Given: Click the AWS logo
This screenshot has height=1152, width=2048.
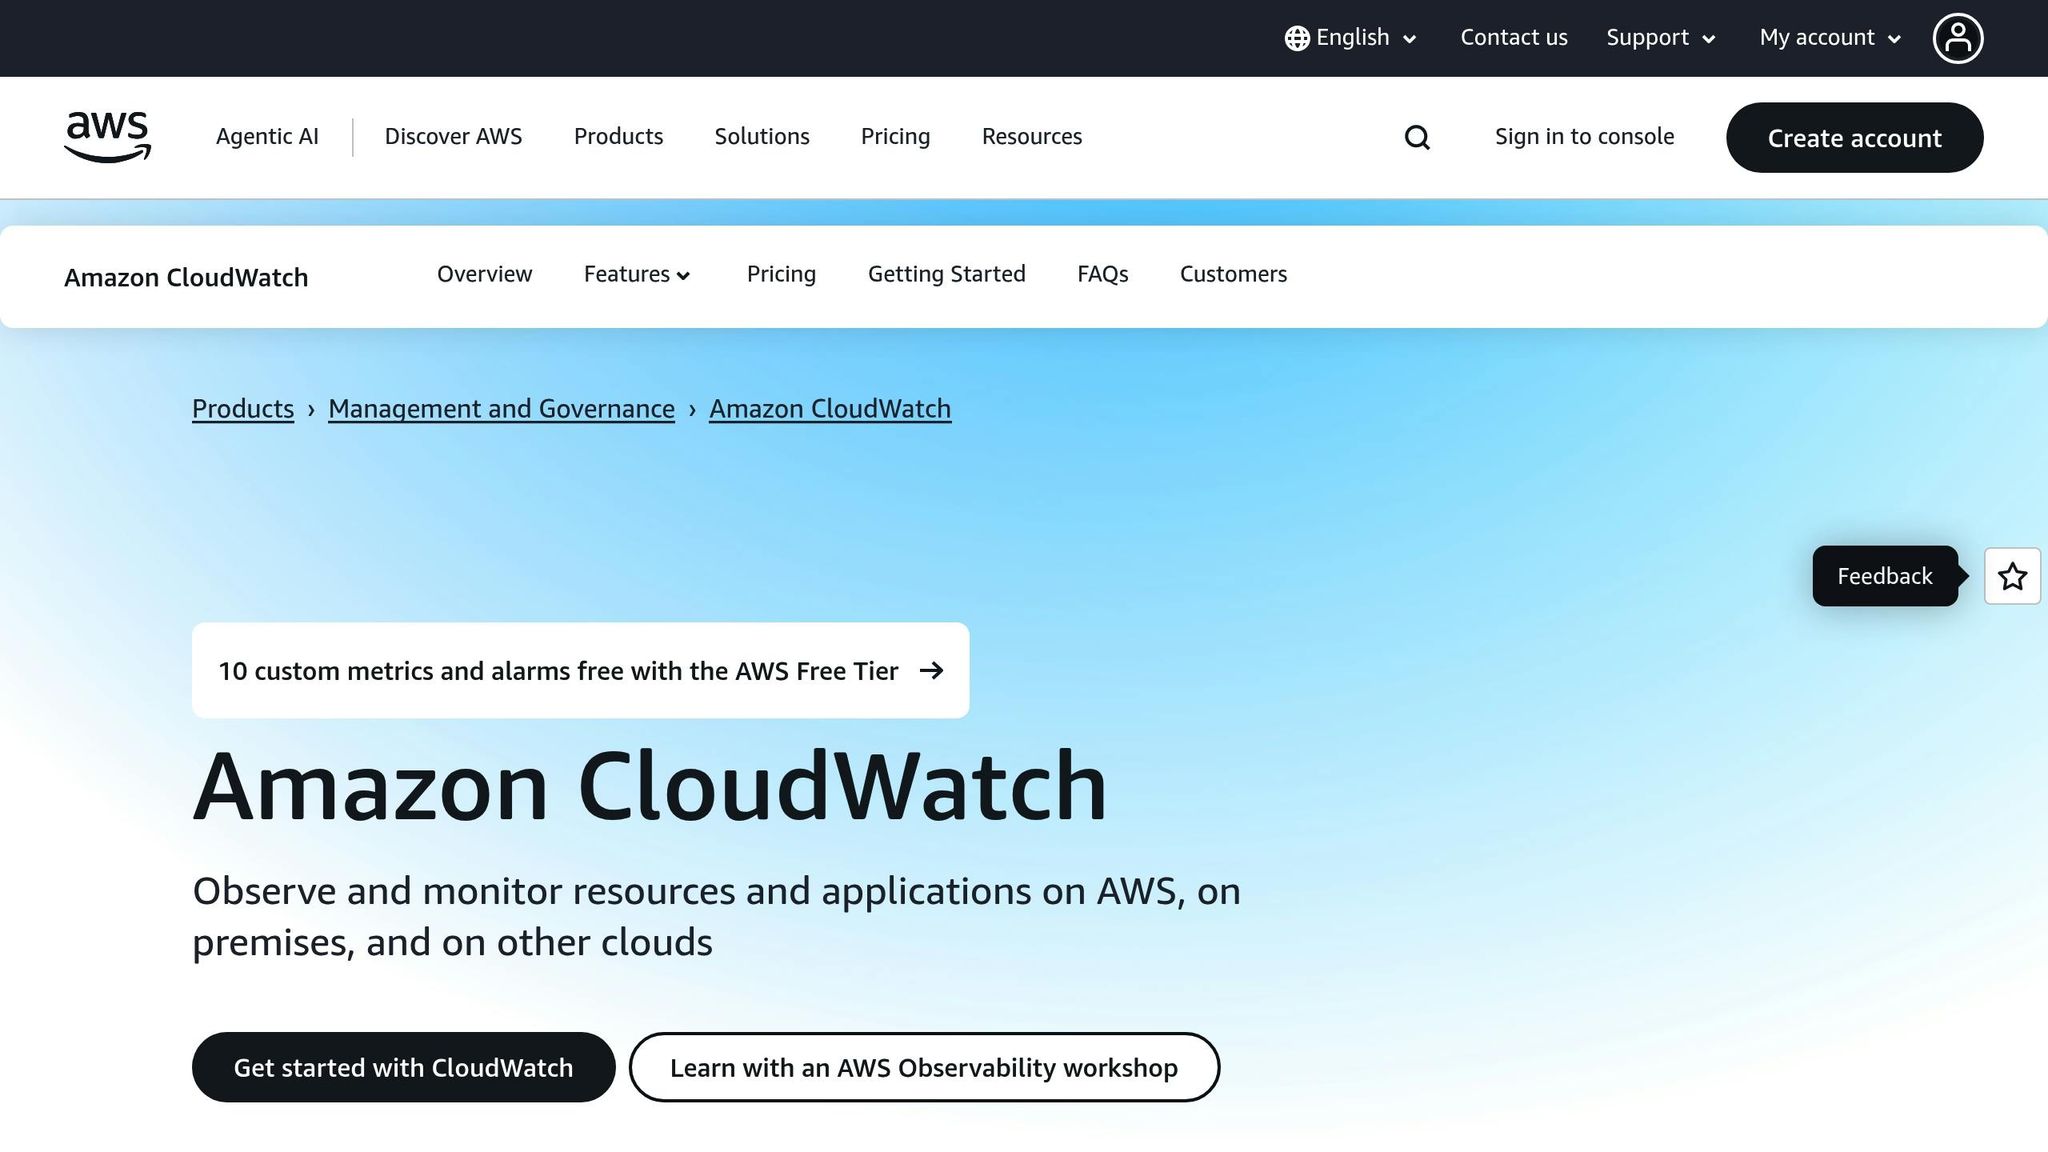Looking at the screenshot, I should click(107, 137).
